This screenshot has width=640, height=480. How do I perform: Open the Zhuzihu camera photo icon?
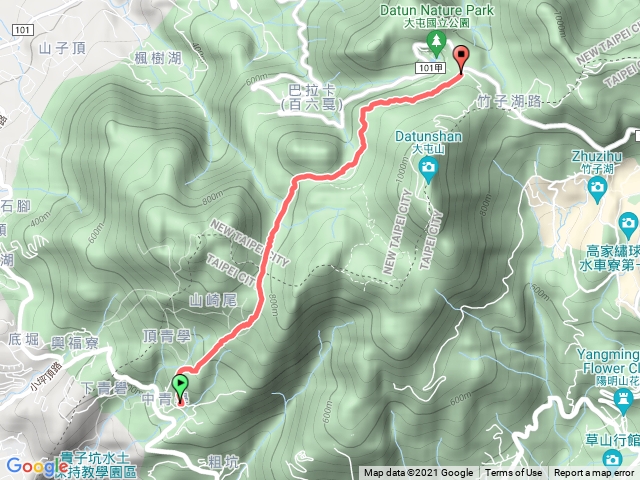[598, 190]
